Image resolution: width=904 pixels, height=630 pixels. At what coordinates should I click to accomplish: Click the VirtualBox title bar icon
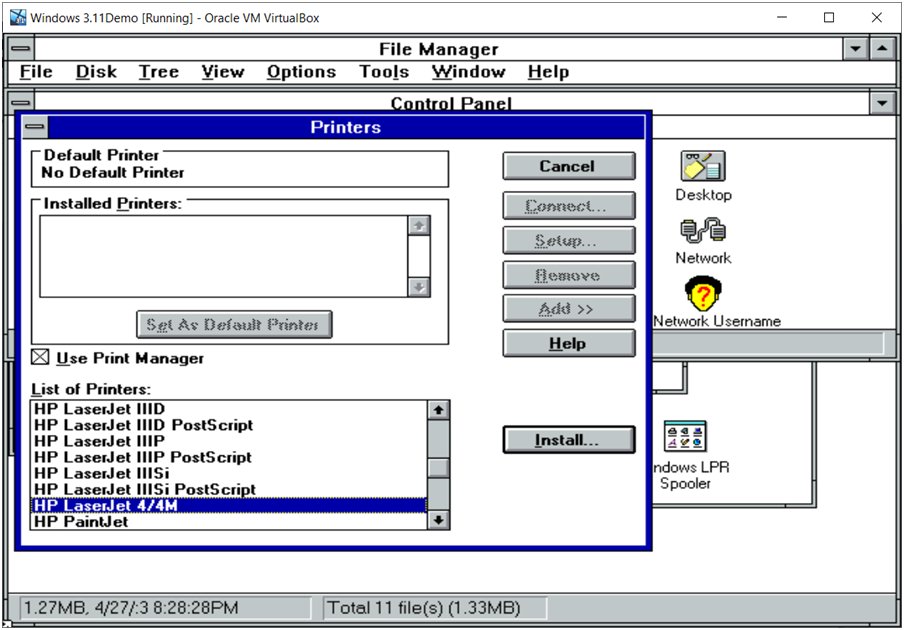pyautogui.click(x=18, y=17)
